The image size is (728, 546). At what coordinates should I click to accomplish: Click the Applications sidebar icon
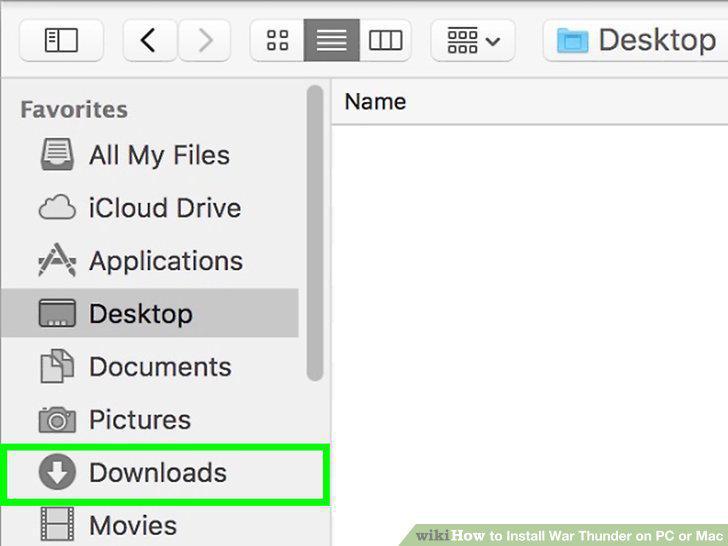tap(57, 260)
